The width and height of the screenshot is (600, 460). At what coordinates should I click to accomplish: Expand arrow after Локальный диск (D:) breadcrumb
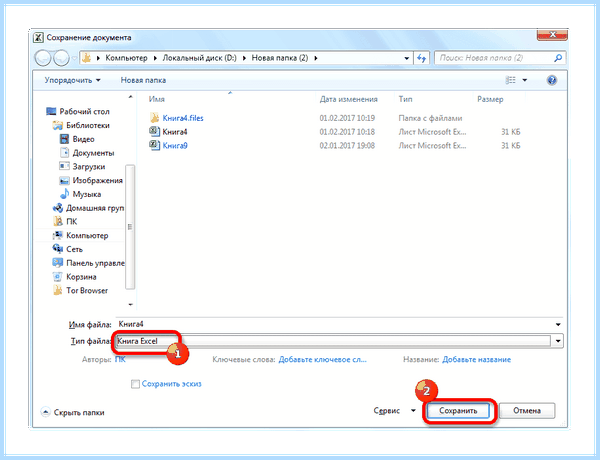[244, 58]
